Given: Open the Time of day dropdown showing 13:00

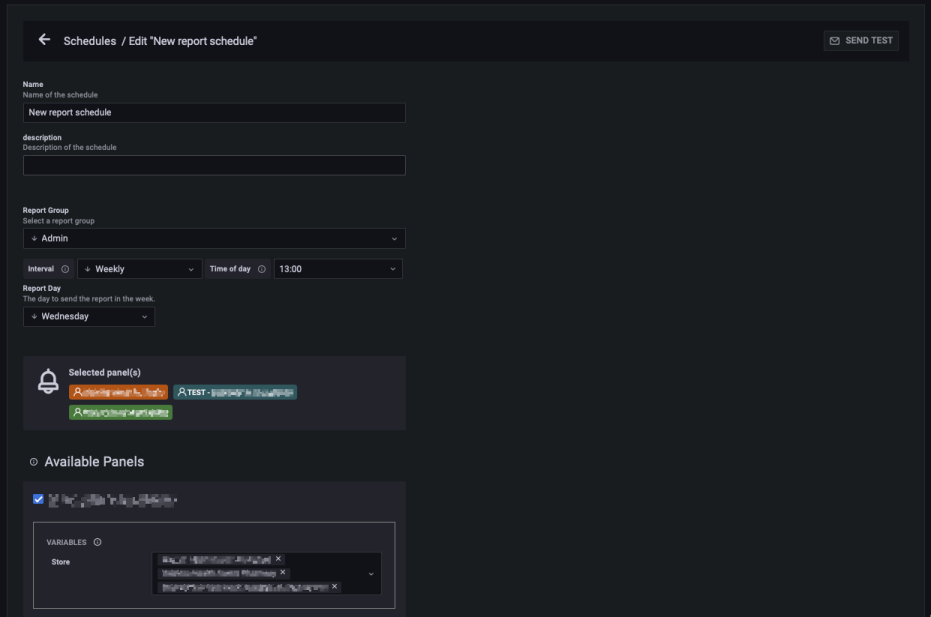Looking at the screenshot, I should (x=337, y=269).
